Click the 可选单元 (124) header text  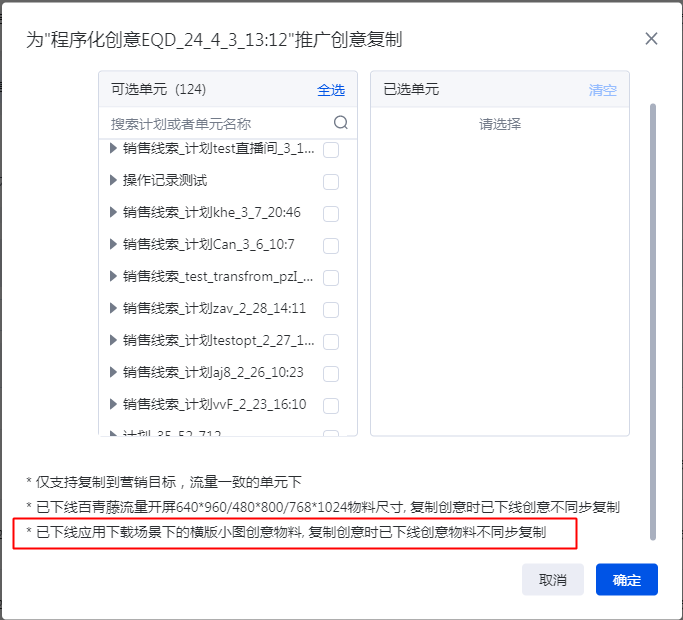(159, 89)
